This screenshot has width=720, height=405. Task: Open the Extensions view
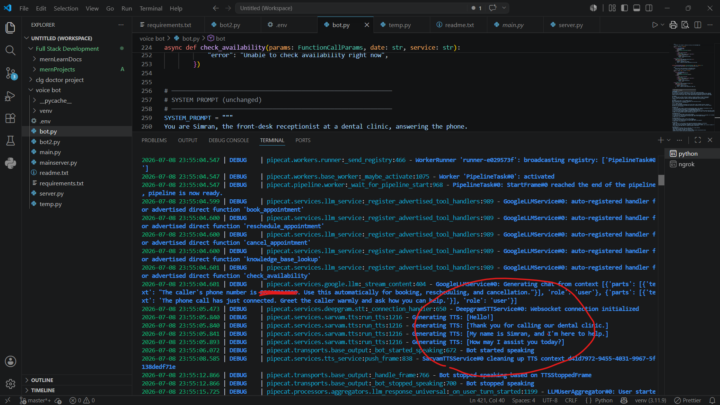10,118
